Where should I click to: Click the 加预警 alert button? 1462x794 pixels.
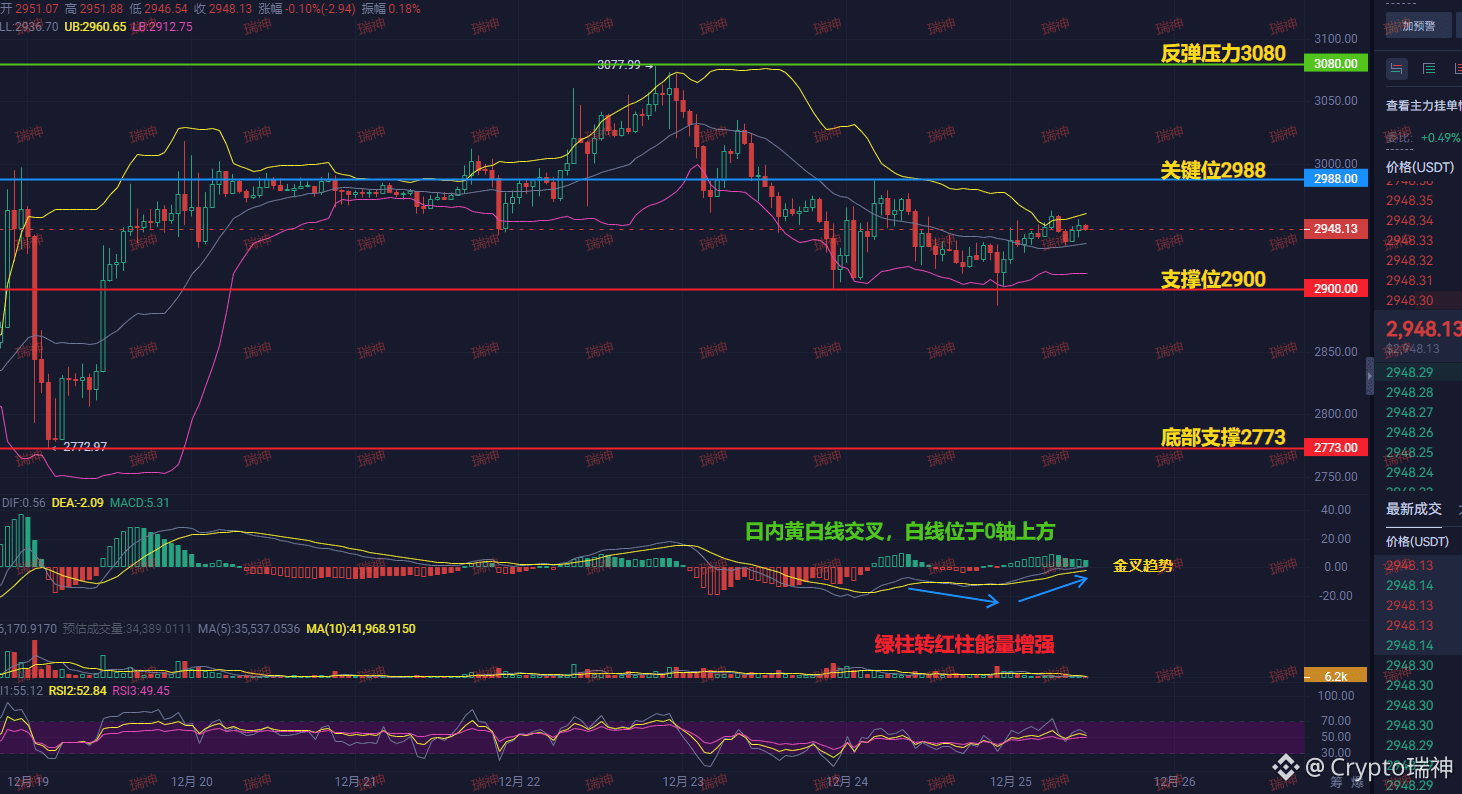(1419, 26)
